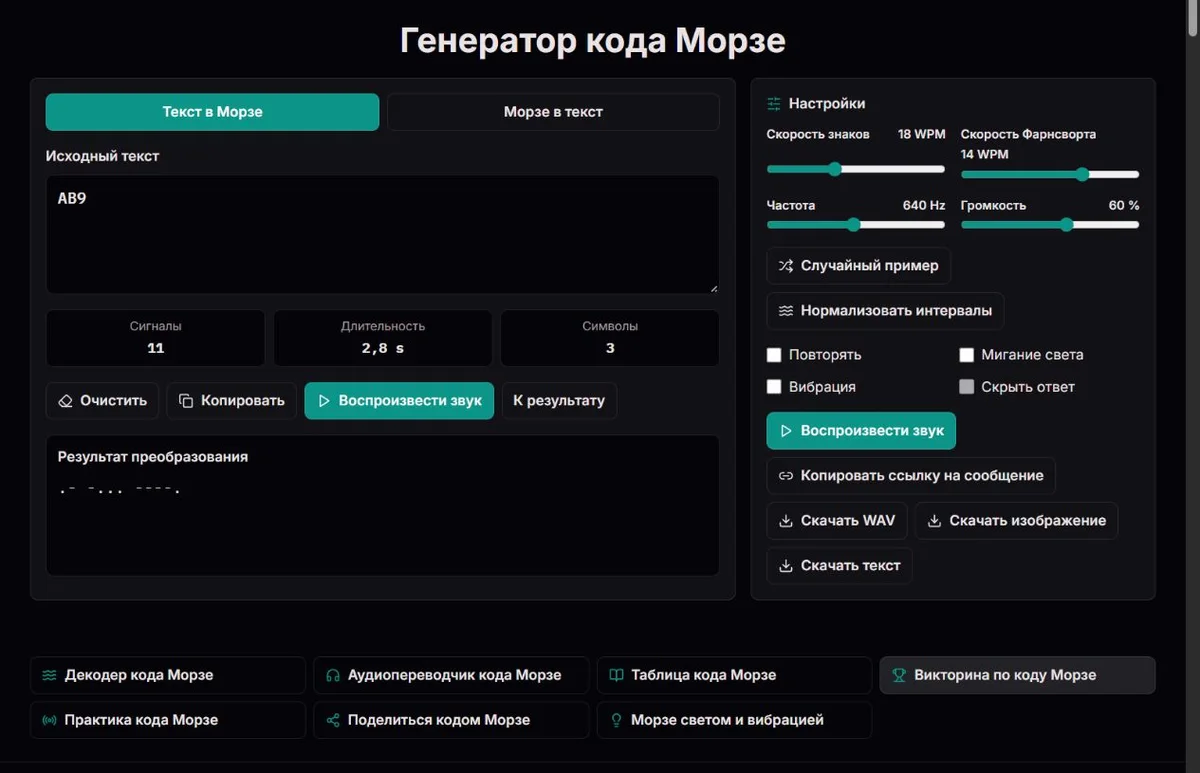Click the 18 WPM value

click(x=921, y=134)
